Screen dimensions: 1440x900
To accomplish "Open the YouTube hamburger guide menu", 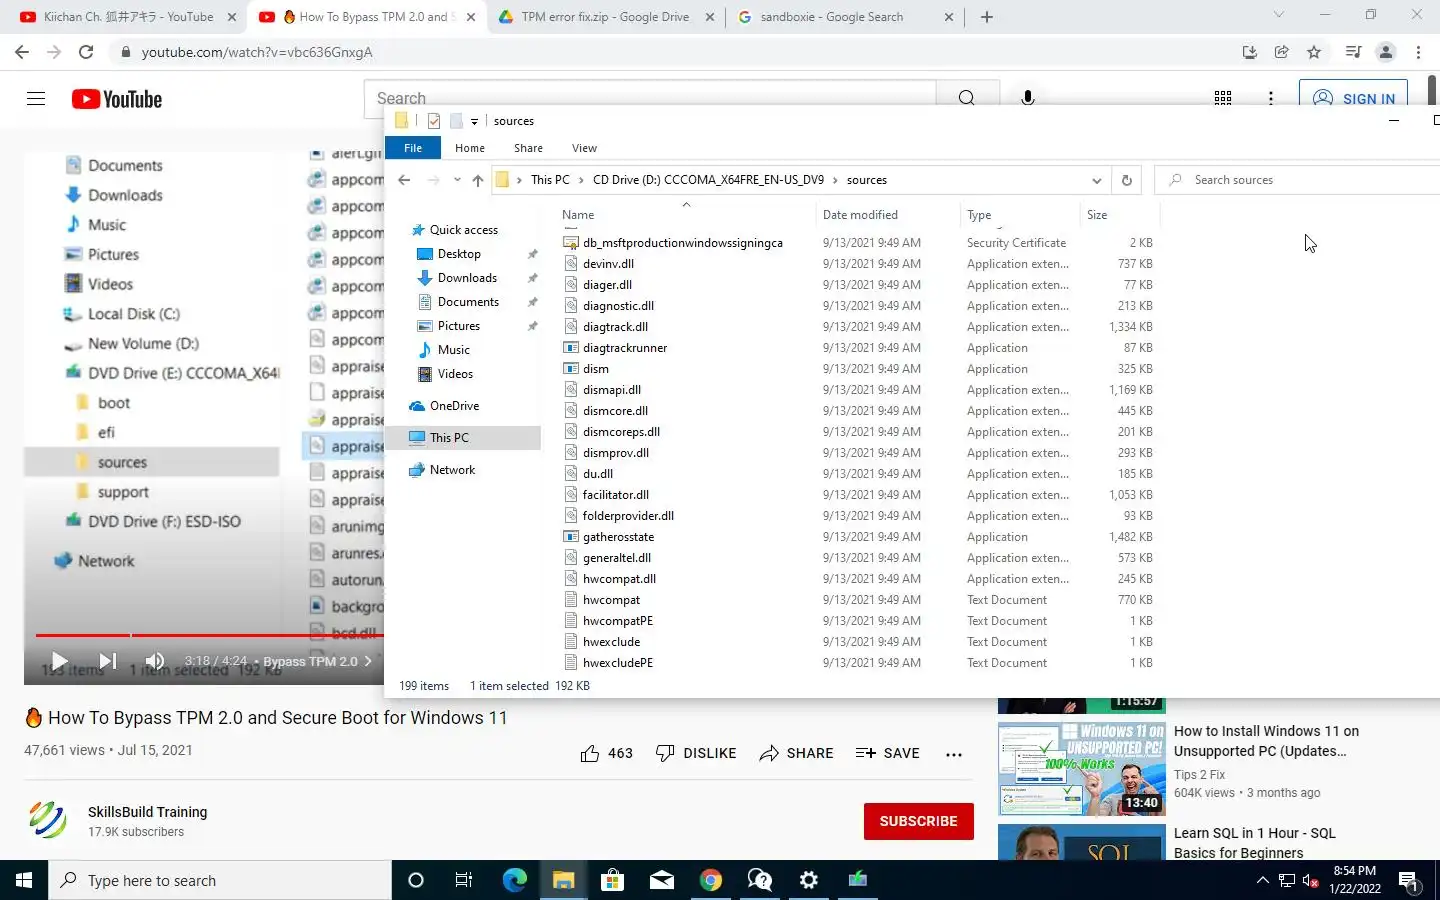I will pyautogui.click(x=36, y=98).
